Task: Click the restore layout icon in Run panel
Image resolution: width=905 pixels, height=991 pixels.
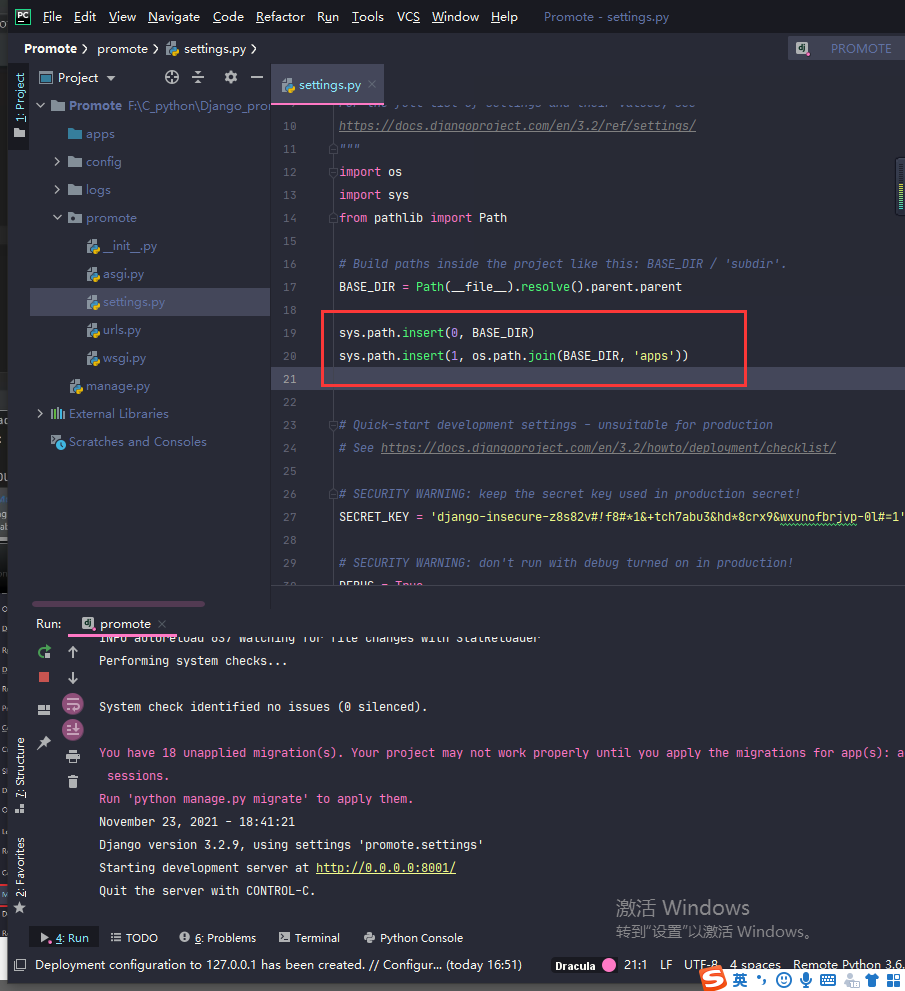Action: point(44,710)
